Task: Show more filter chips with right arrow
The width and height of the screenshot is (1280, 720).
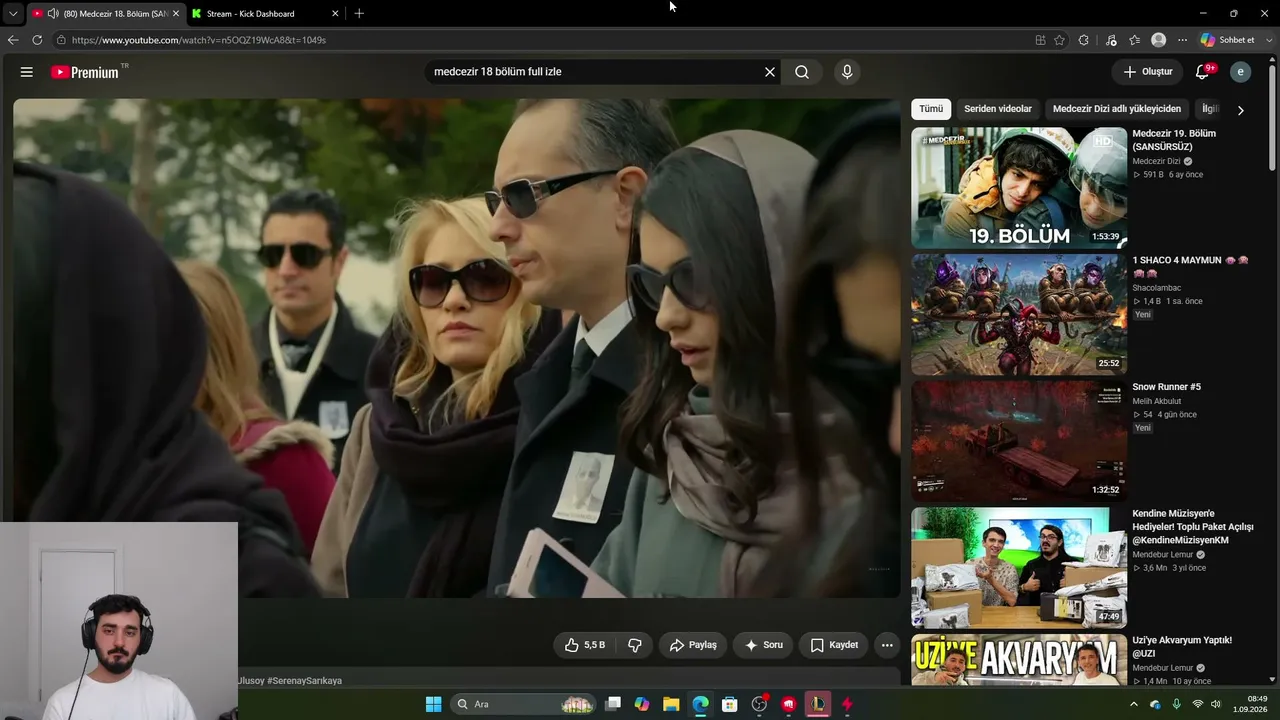Action: tap(1241, 110)
